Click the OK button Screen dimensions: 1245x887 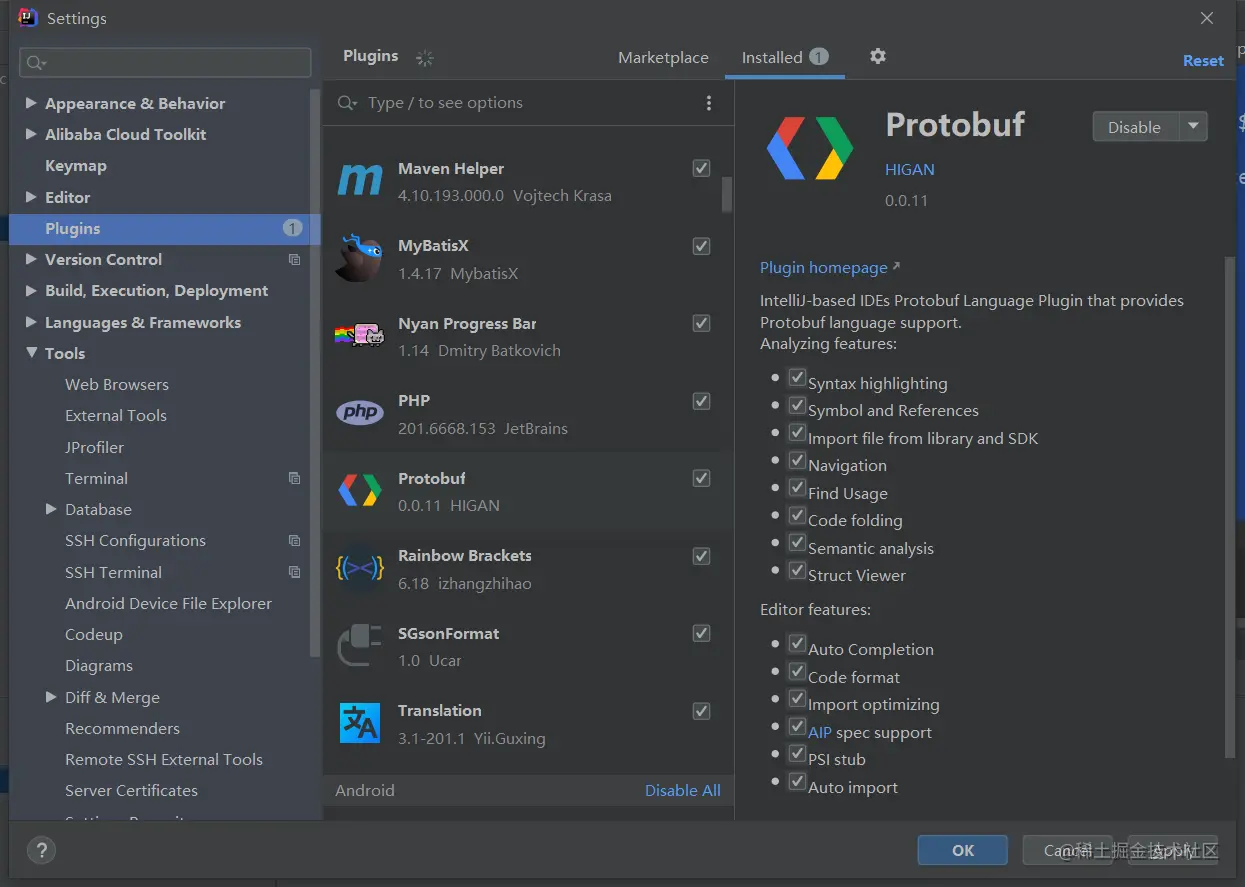963,850
